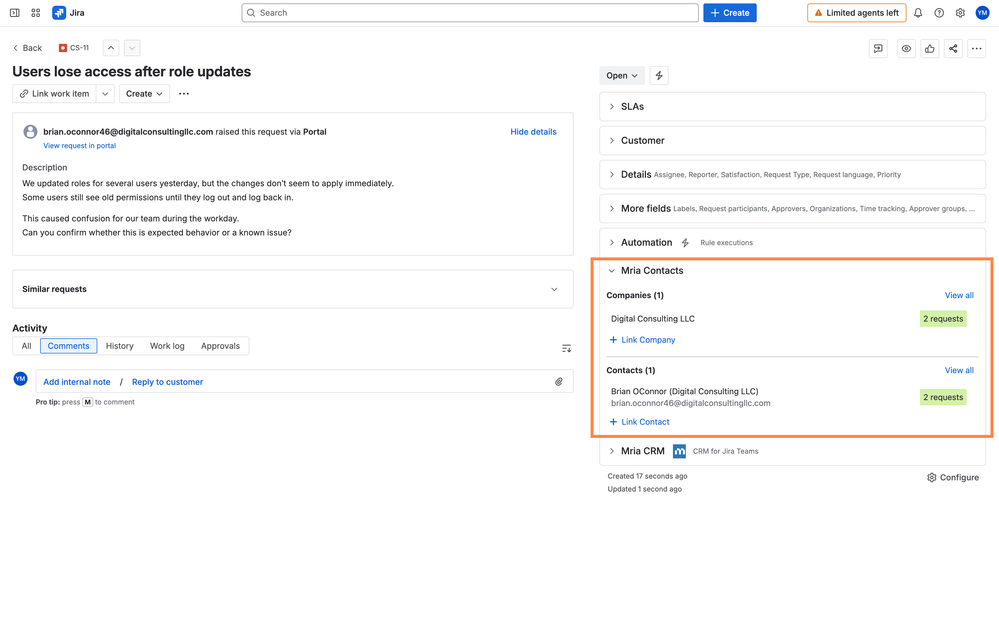
Task: Click 2 requests badge for Digital Consulting LLC
Action: tap(943, 319)
